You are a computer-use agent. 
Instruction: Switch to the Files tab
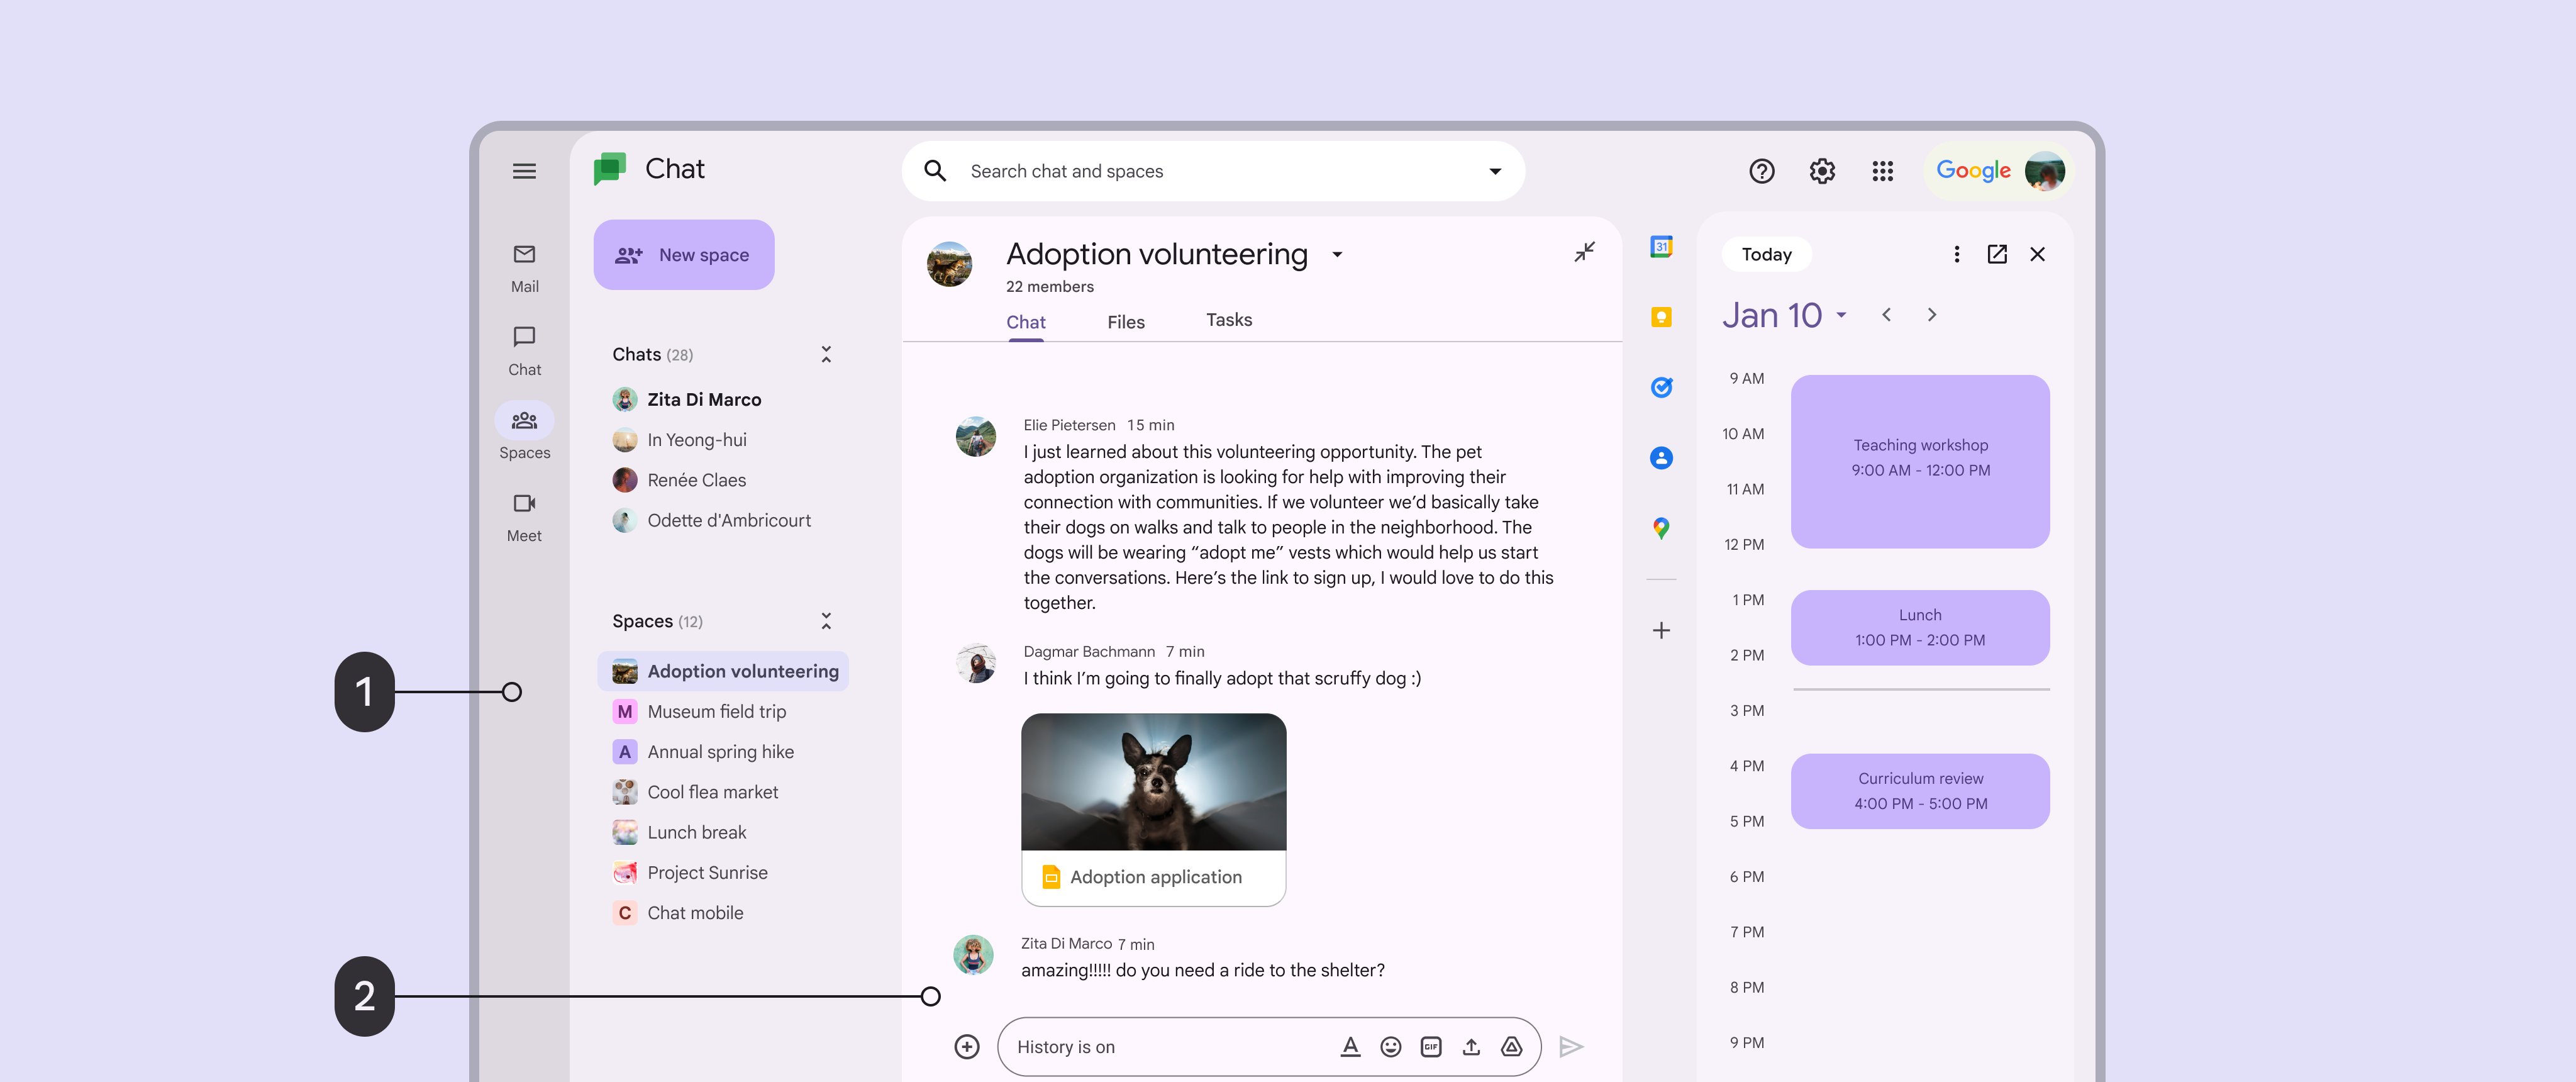coord(1125,322)
